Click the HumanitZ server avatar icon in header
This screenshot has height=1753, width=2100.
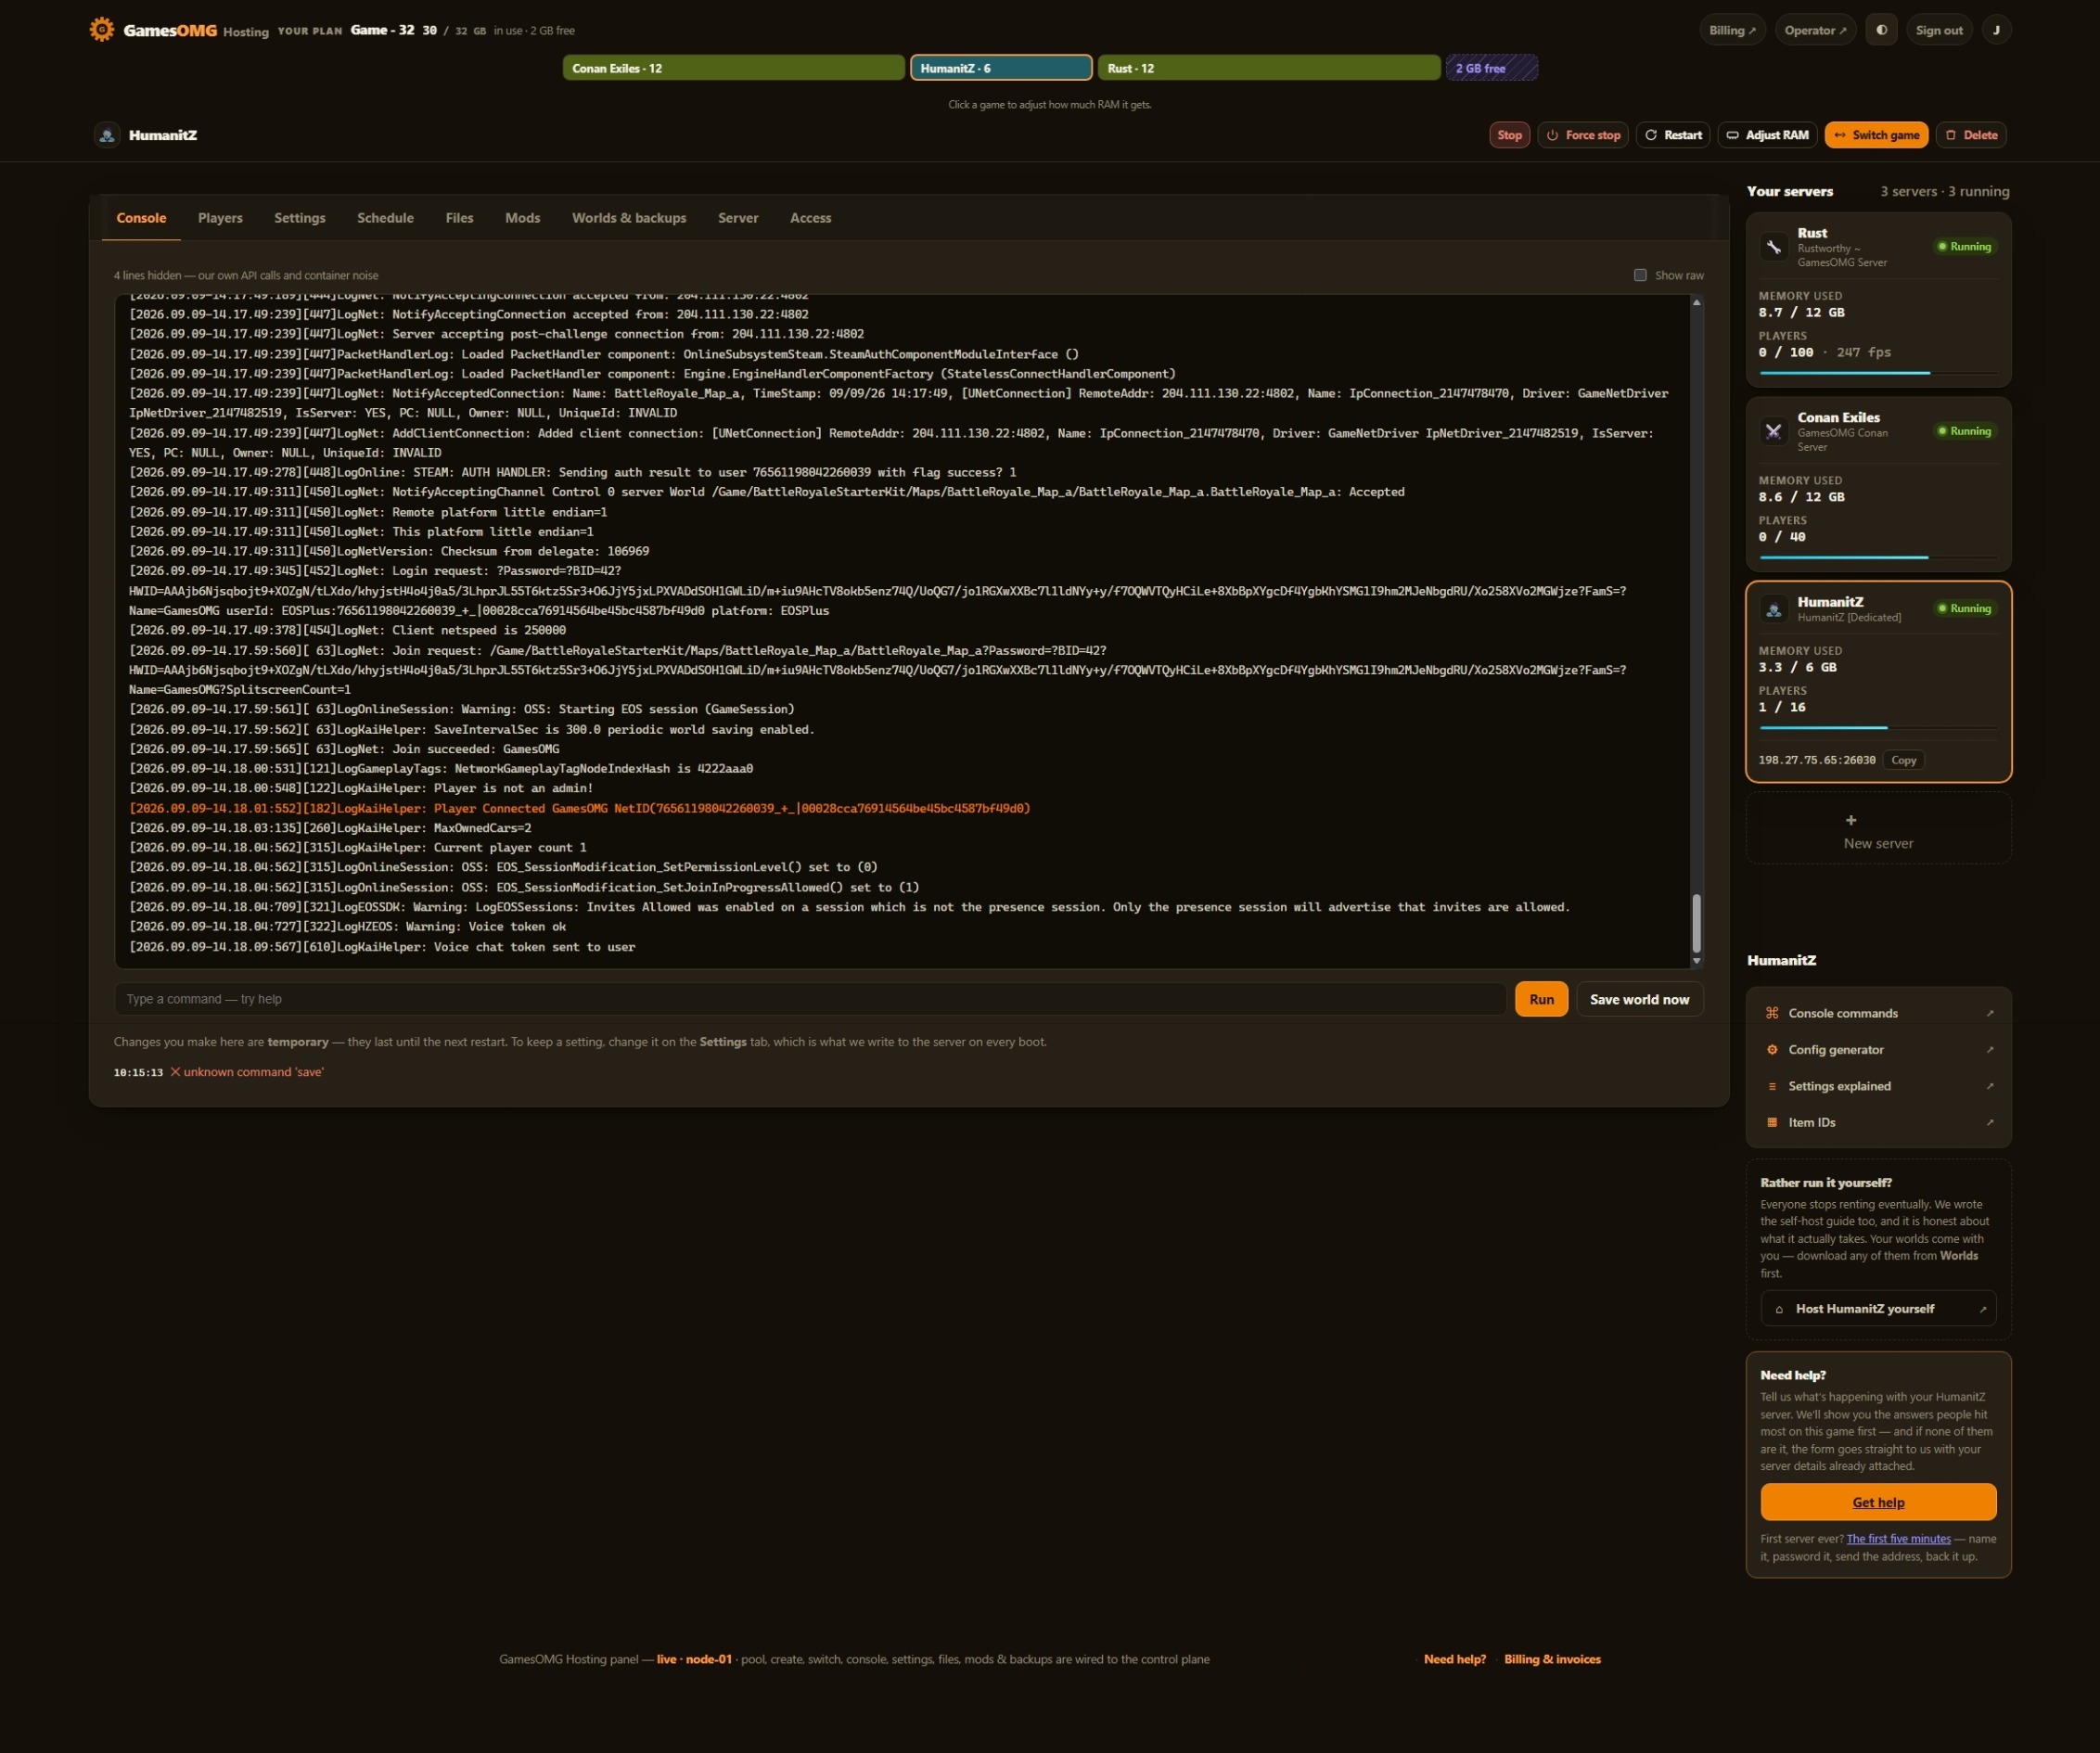pyautogui.click(x=107, y=135)
